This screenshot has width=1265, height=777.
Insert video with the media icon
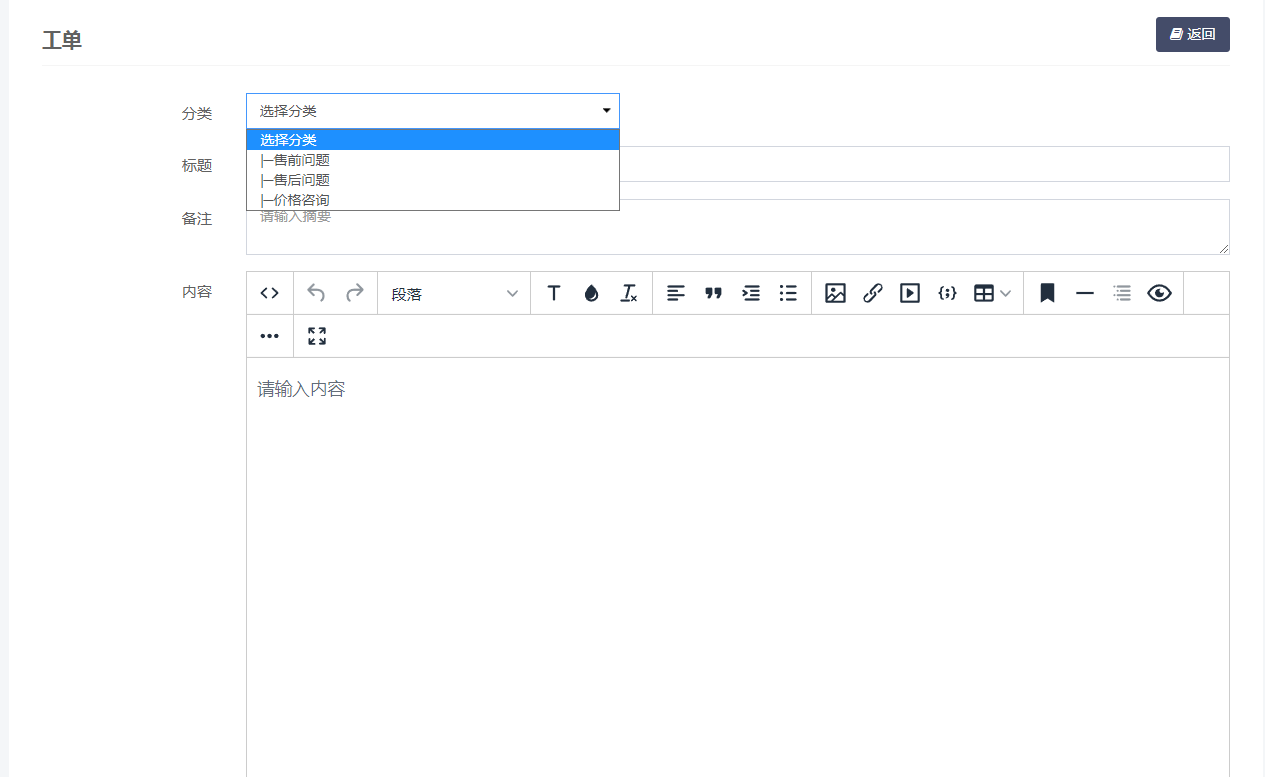tap(909, 293)
